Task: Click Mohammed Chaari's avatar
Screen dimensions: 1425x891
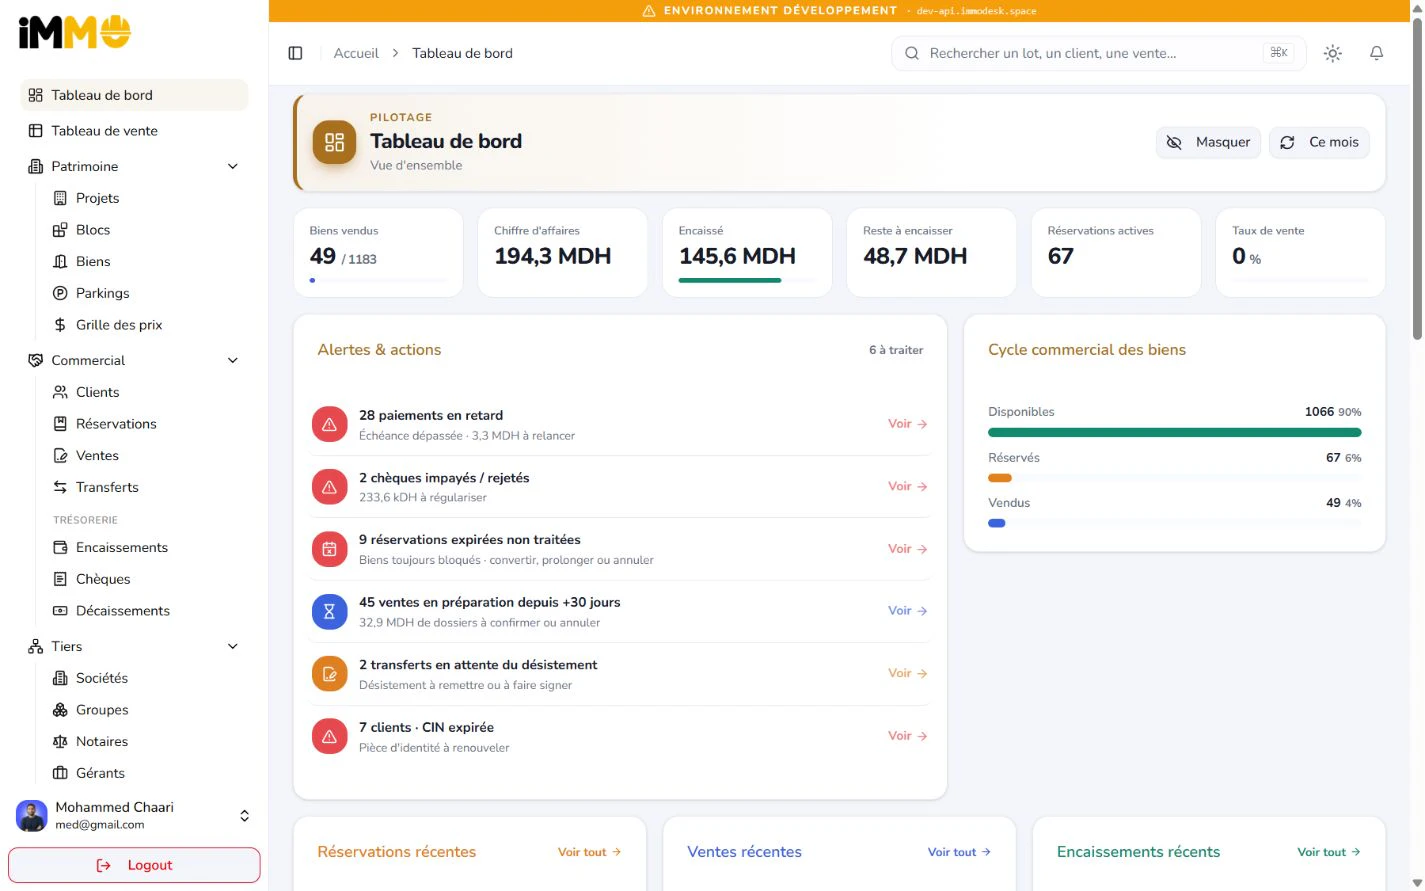Action: [x=32, y=816]
